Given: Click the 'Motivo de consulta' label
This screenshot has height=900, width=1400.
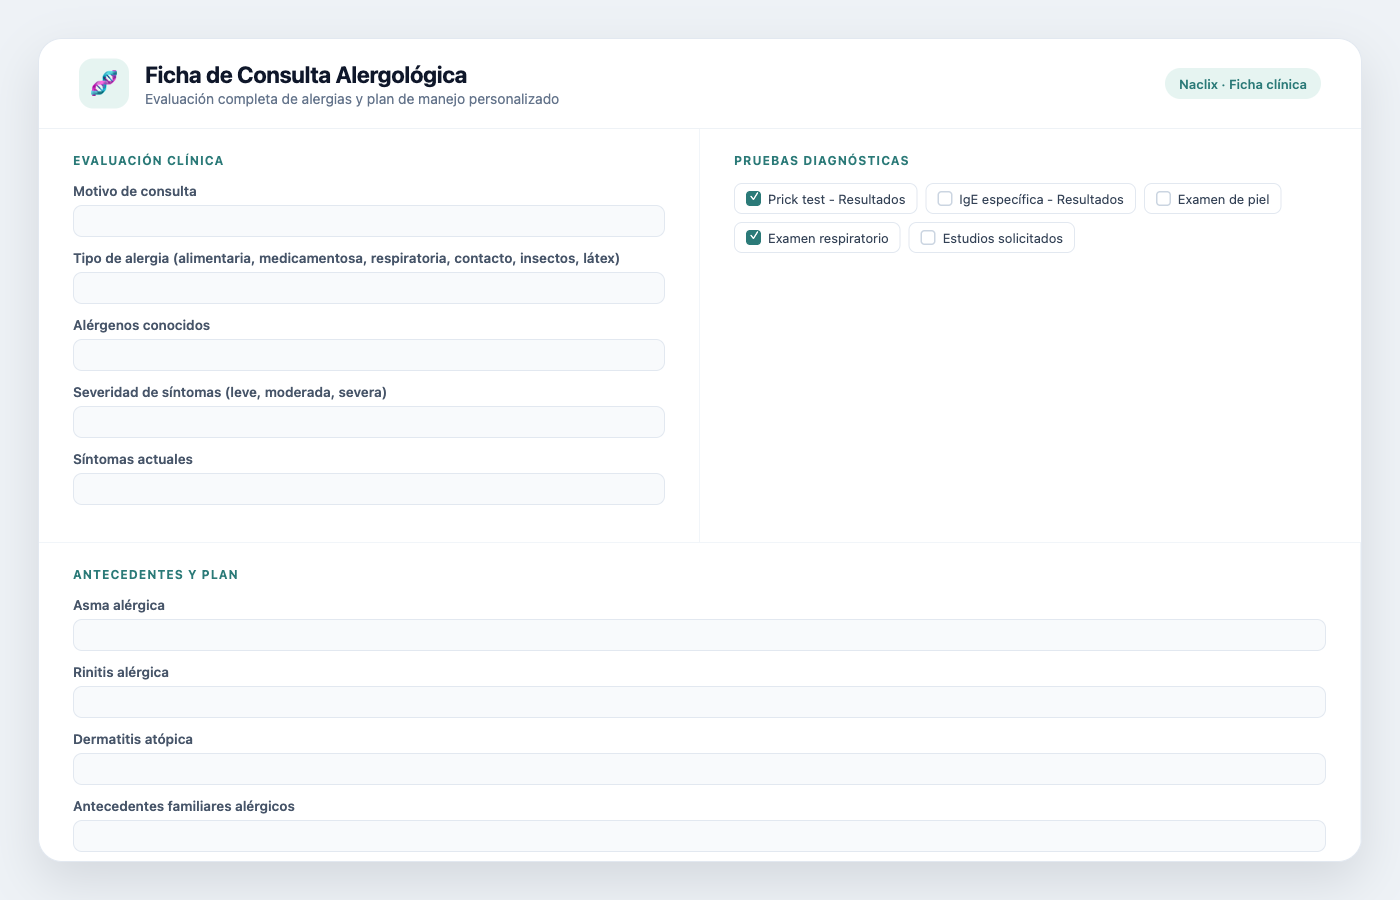Looking at the screenshot, I should (x=135, y=191).
